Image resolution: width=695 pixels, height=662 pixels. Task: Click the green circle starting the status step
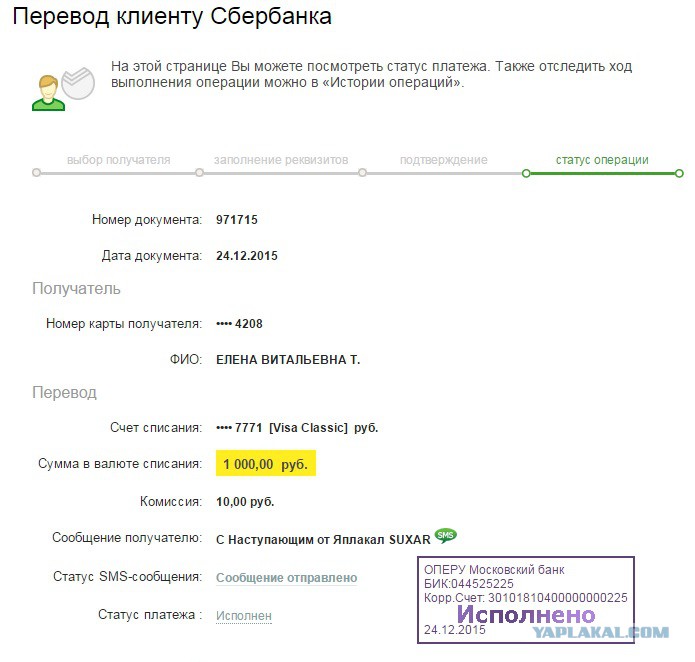tap(526, 173)
